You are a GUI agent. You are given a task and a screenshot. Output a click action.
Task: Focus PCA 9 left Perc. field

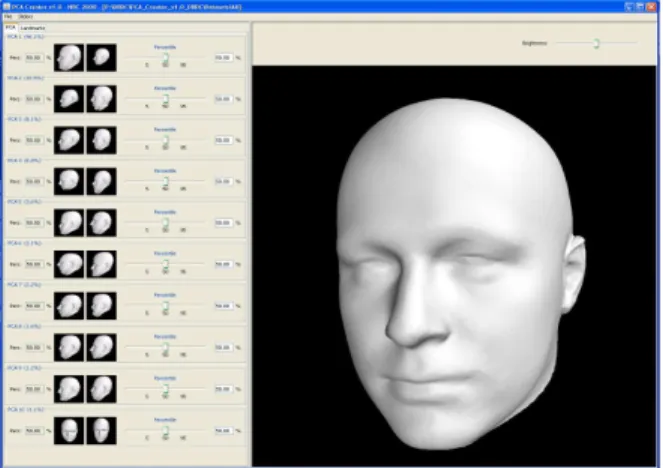(34, 389)
